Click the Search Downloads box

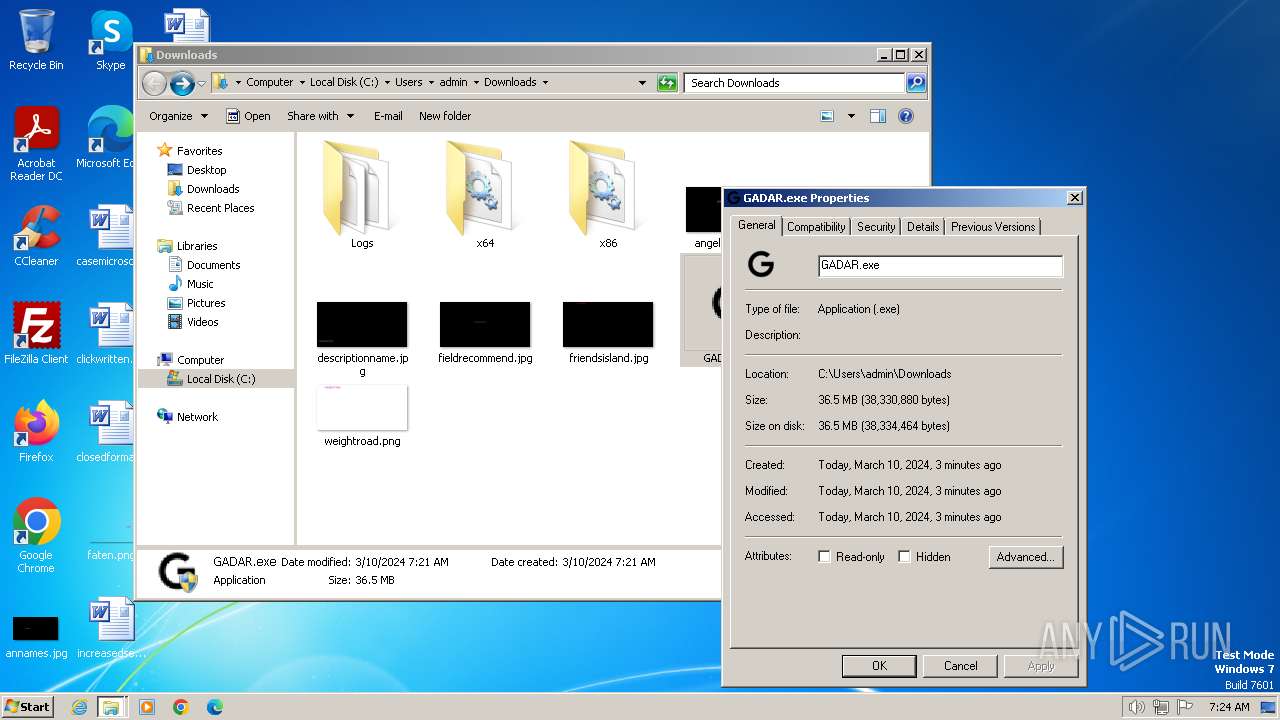click(795, 83)
